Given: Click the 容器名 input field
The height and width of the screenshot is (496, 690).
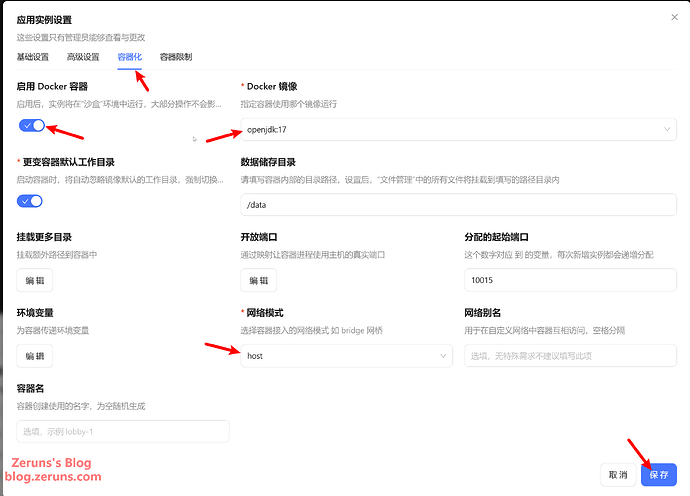Looking at the screenshot, I should [123, 431].
